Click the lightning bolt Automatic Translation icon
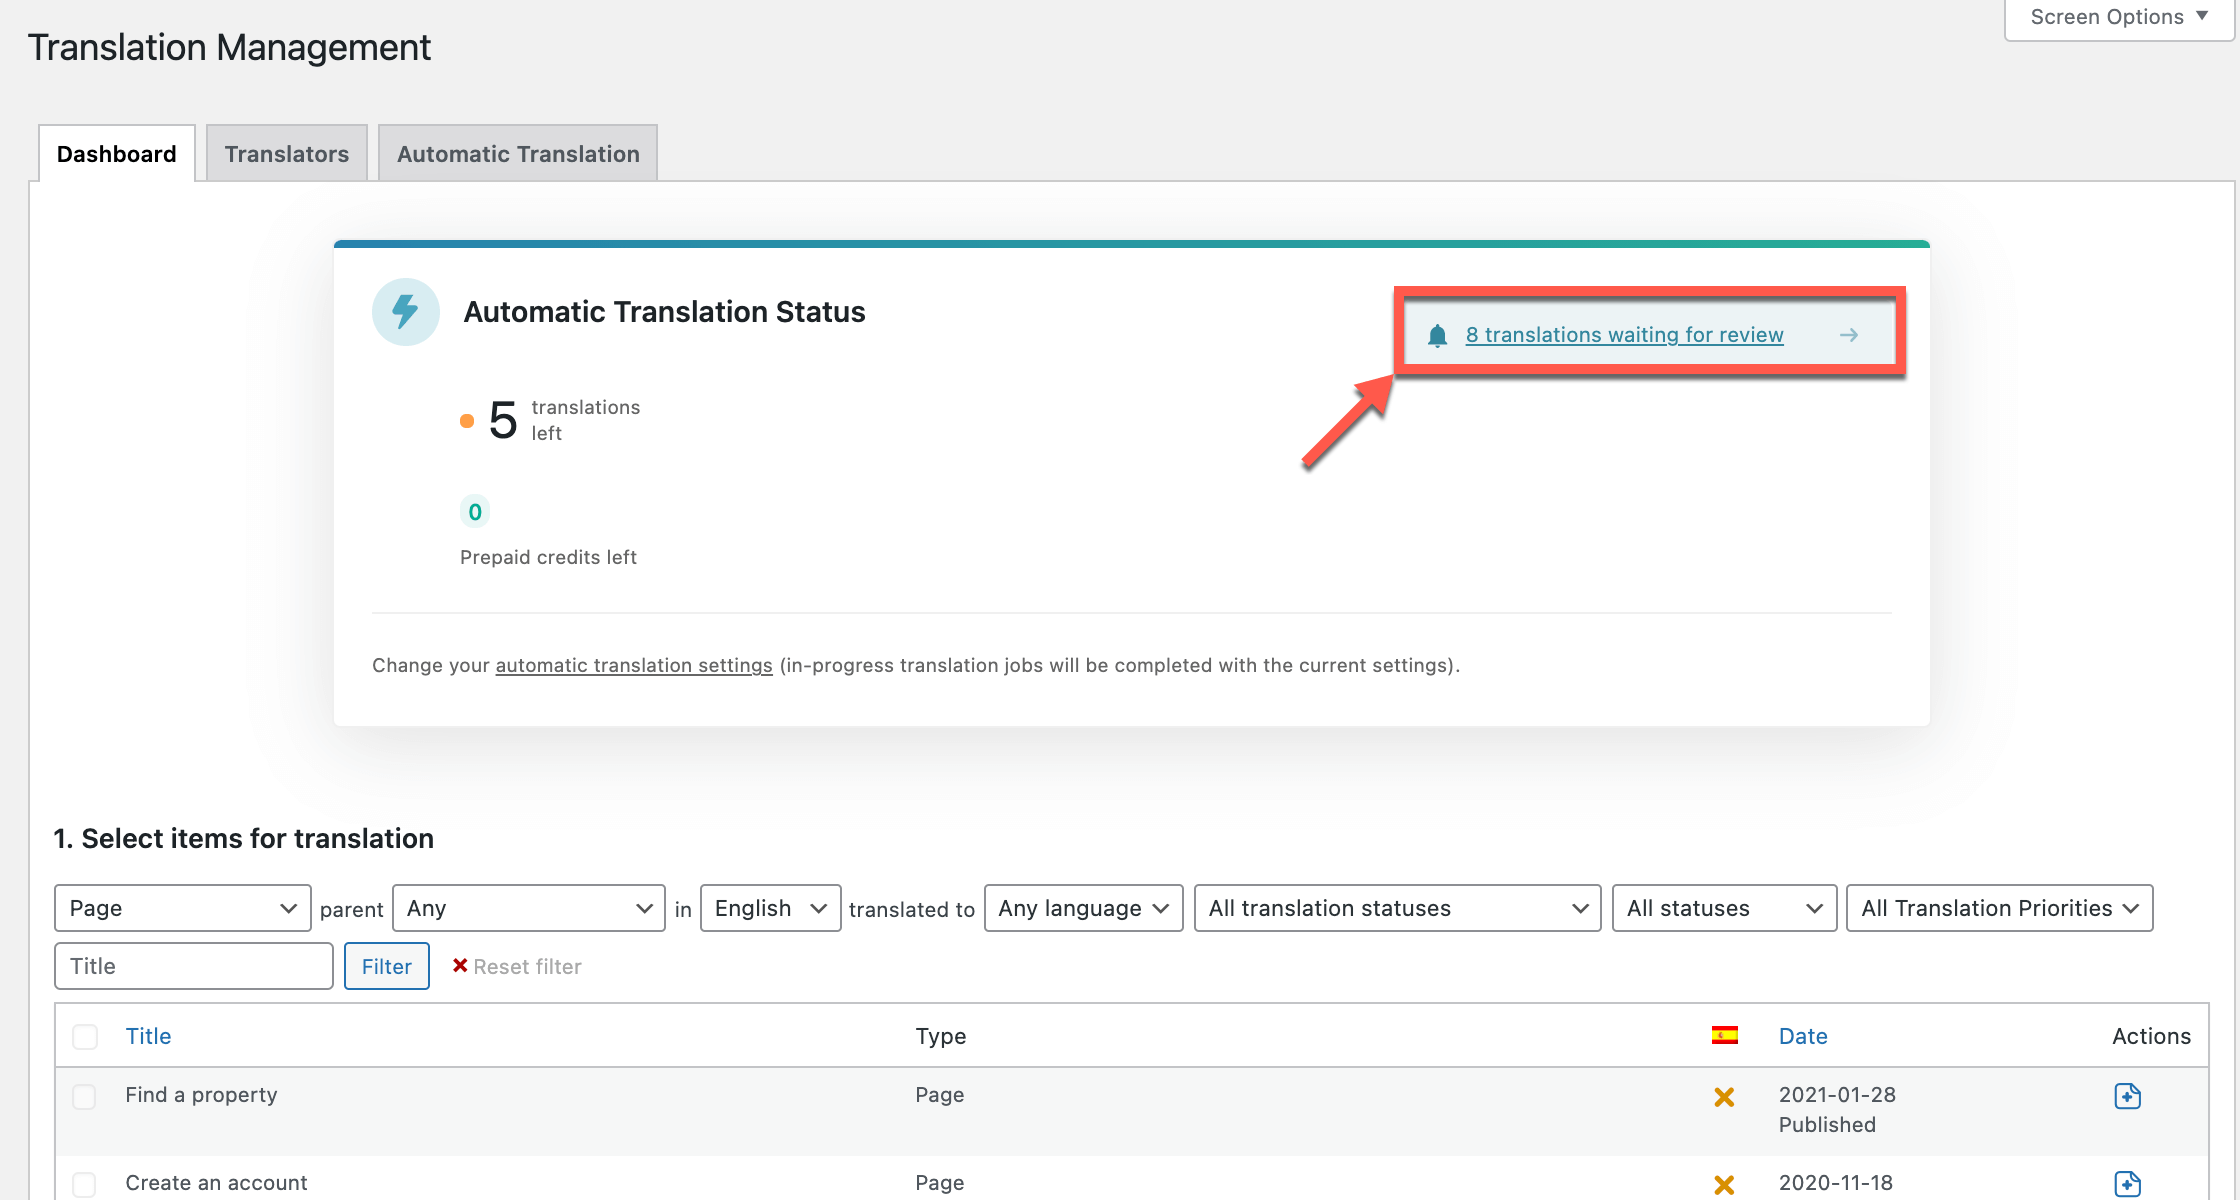The height and width of the screenshot is (1200, 2240). click(405, 312)
